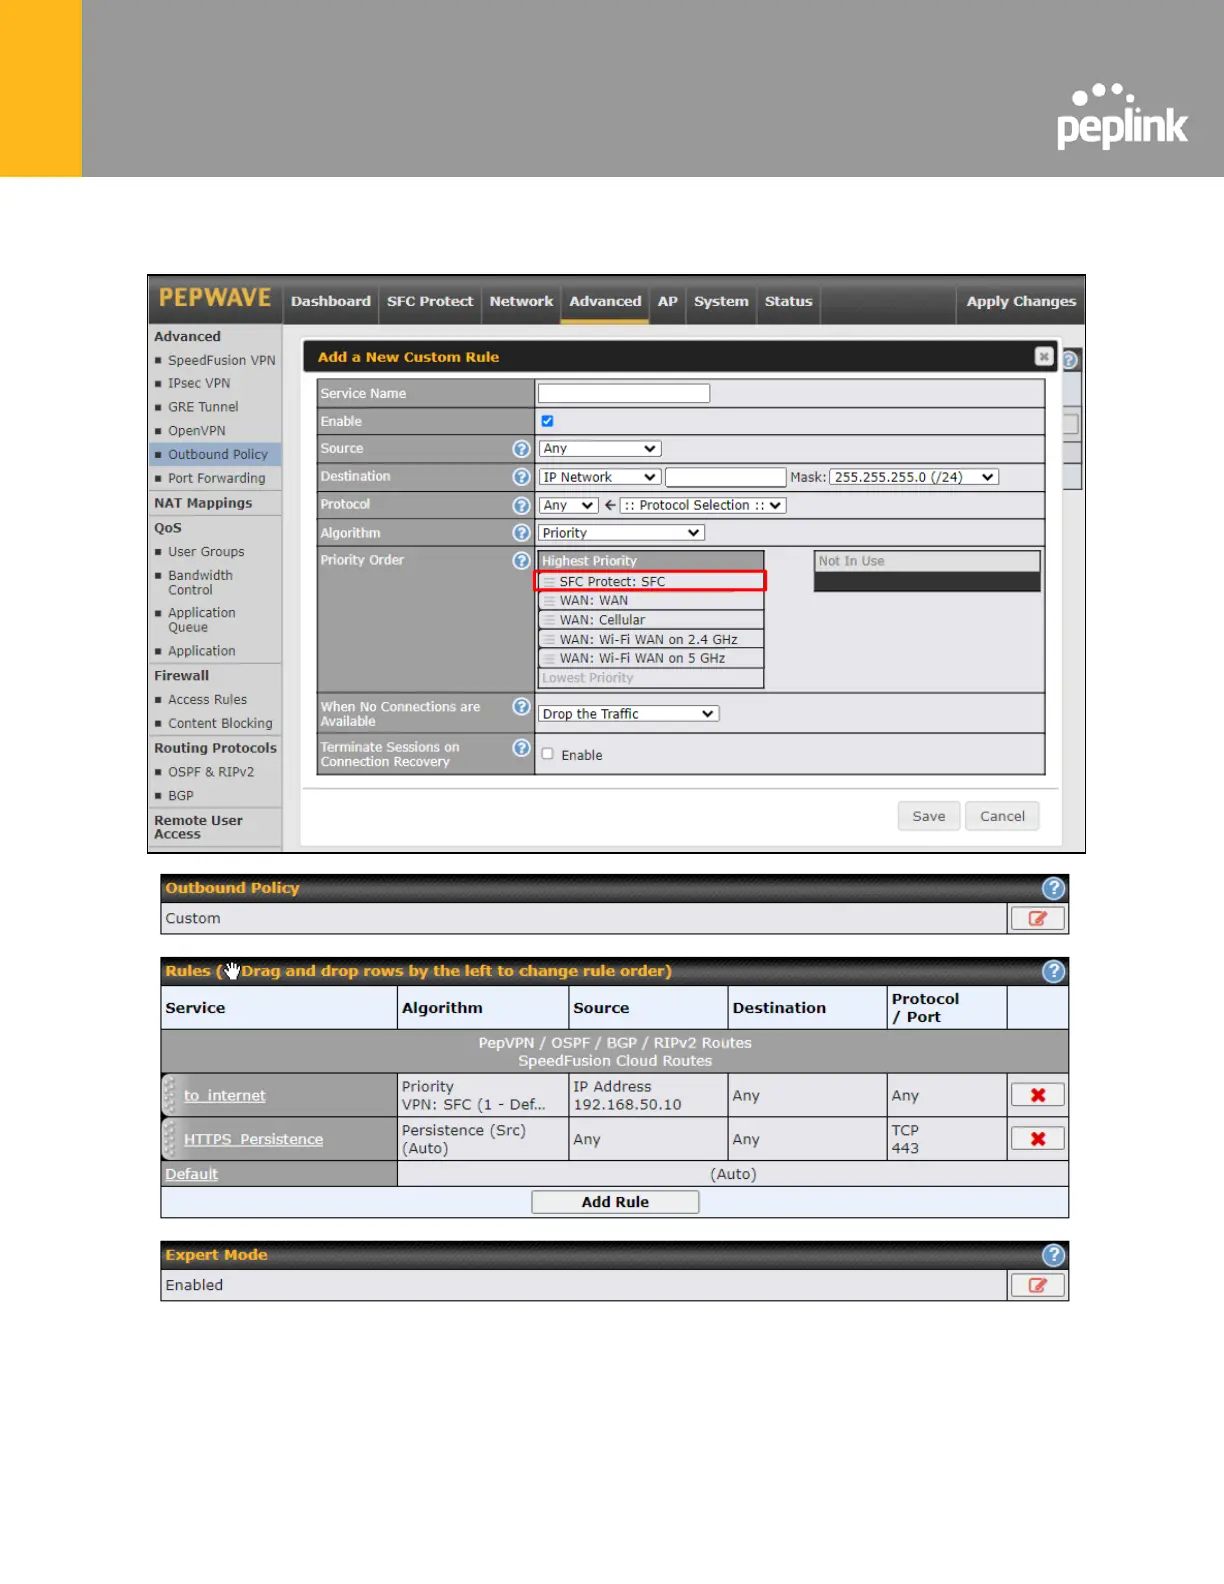Open the Protocol Selection dropdown

pyautogui.click(x=703, y=506)
